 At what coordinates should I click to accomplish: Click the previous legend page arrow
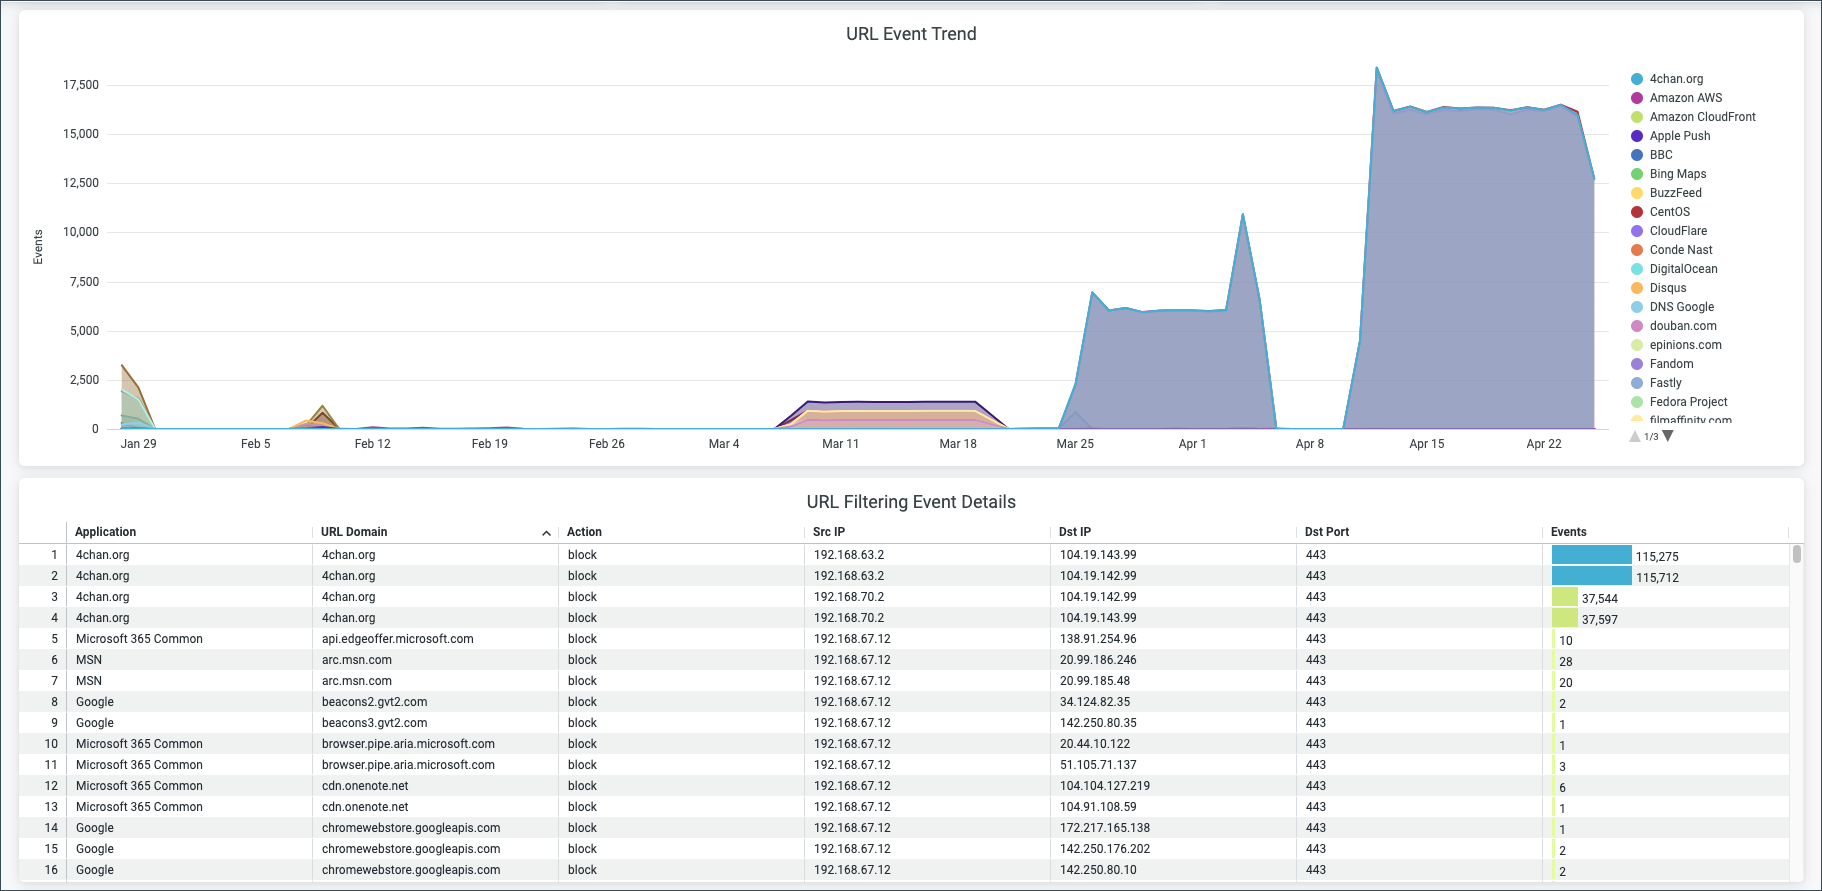tap(1635, 436)
